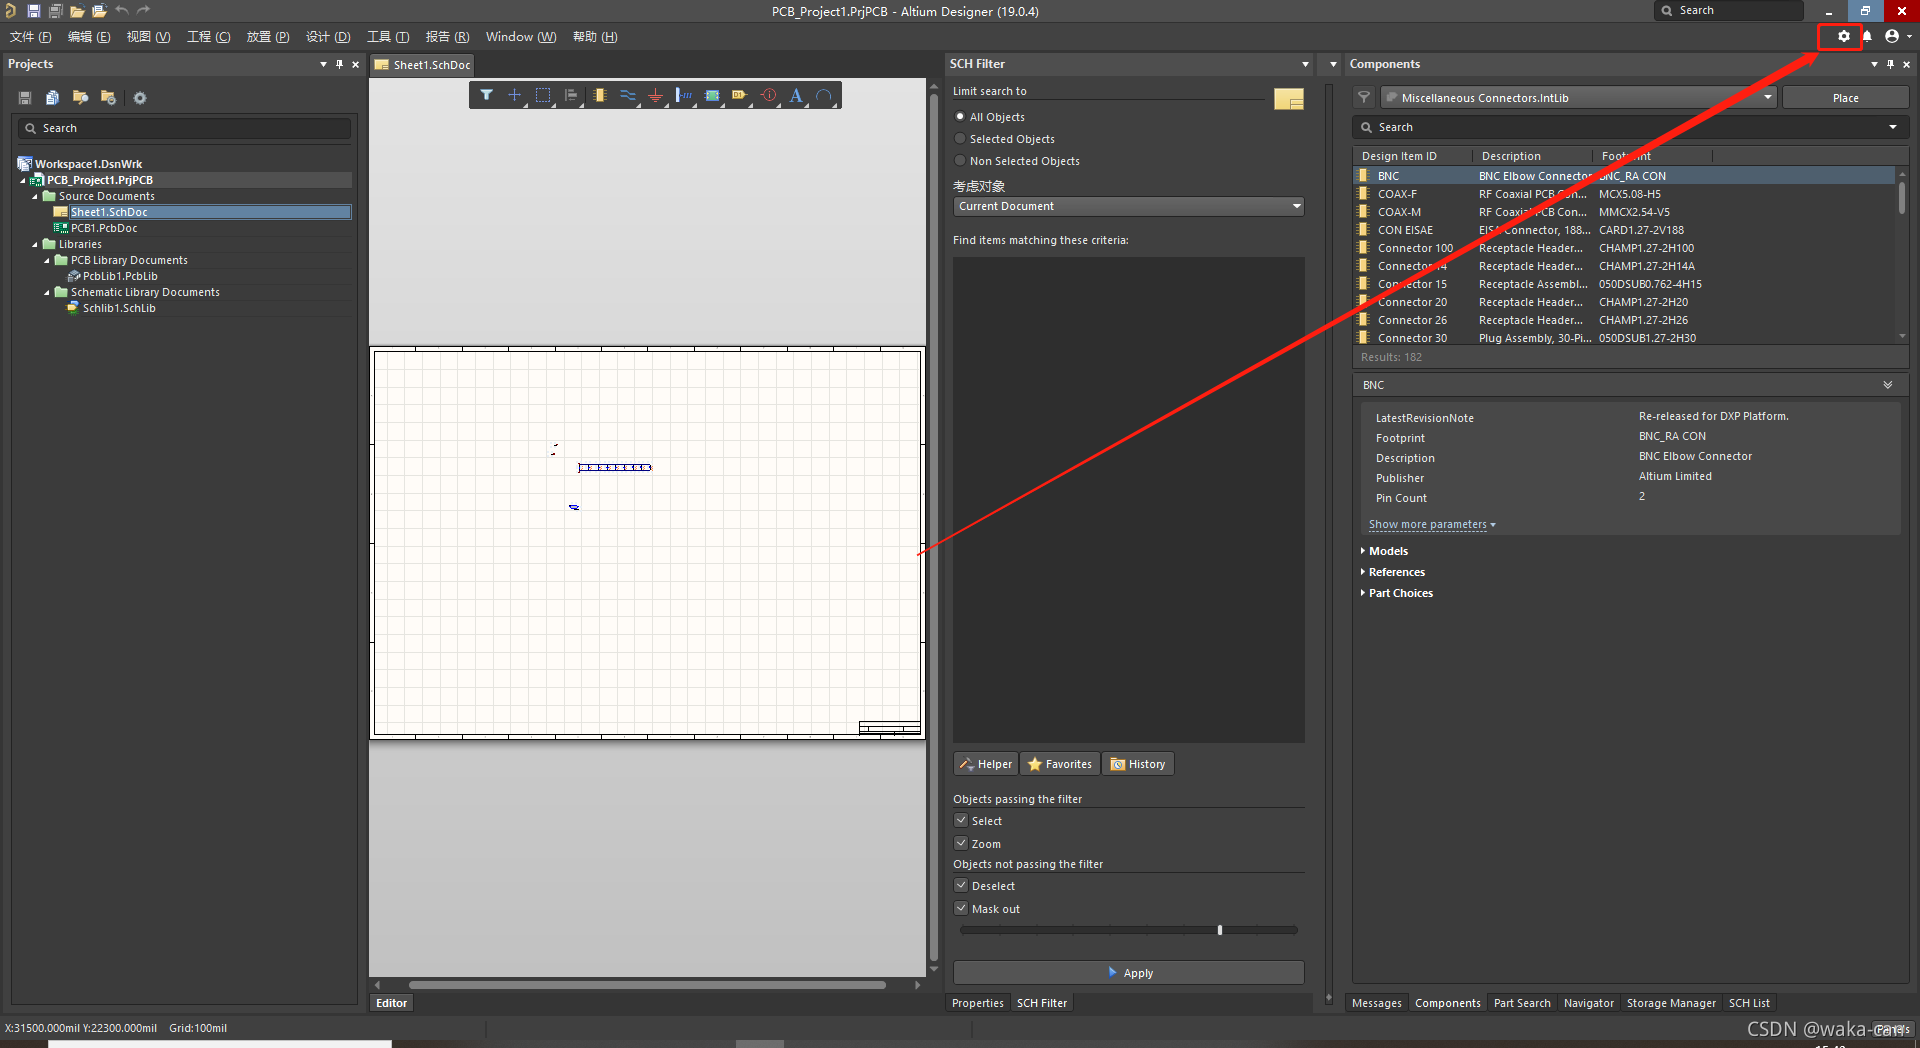The image size is (1920, 1048).
Task: Open Projects panel settings gear
Action: [x=140, y=98]
